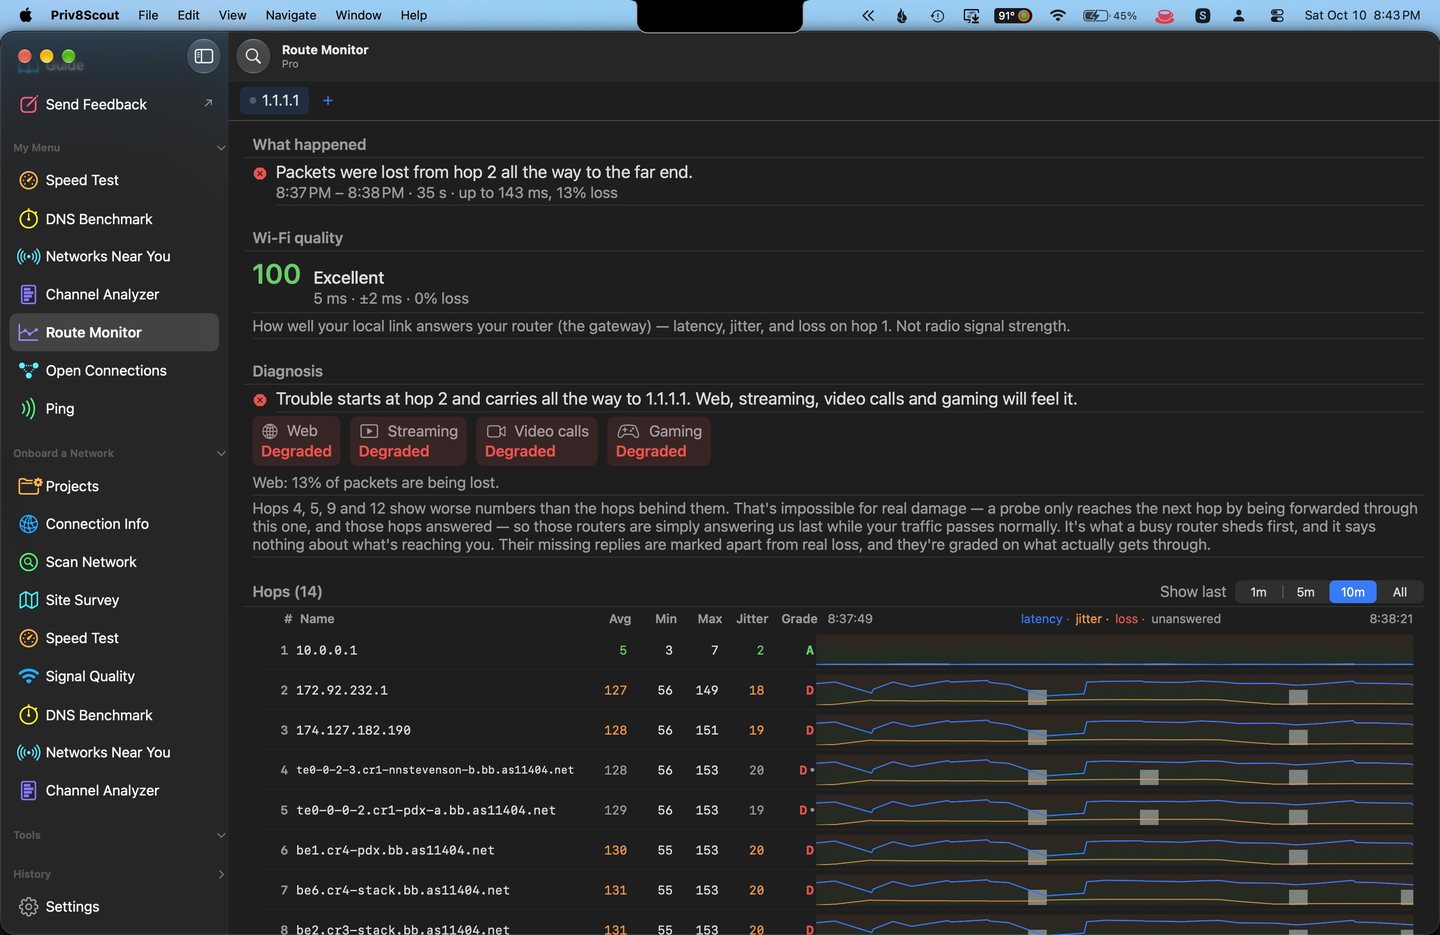Collapse the My Menu section
Image resolution: width=1440 pixels, height=935 pixels.
[221, 148]
